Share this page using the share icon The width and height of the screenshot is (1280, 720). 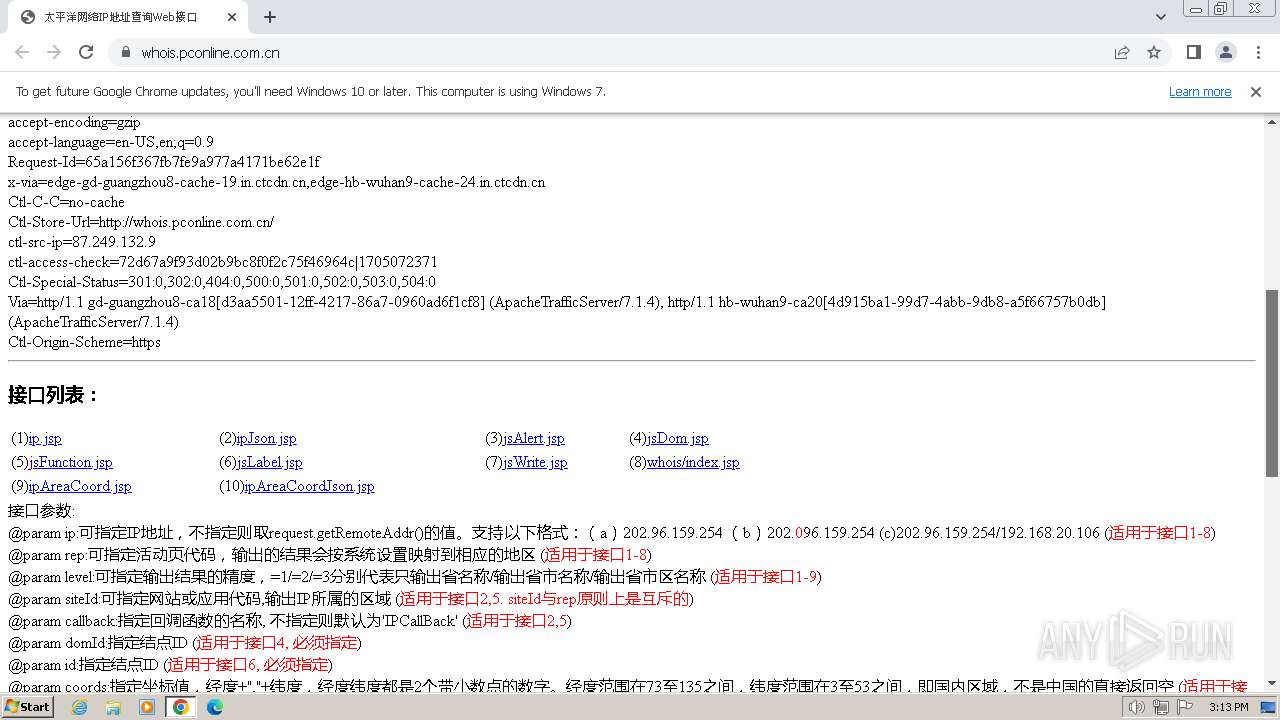pos(1122,53)
